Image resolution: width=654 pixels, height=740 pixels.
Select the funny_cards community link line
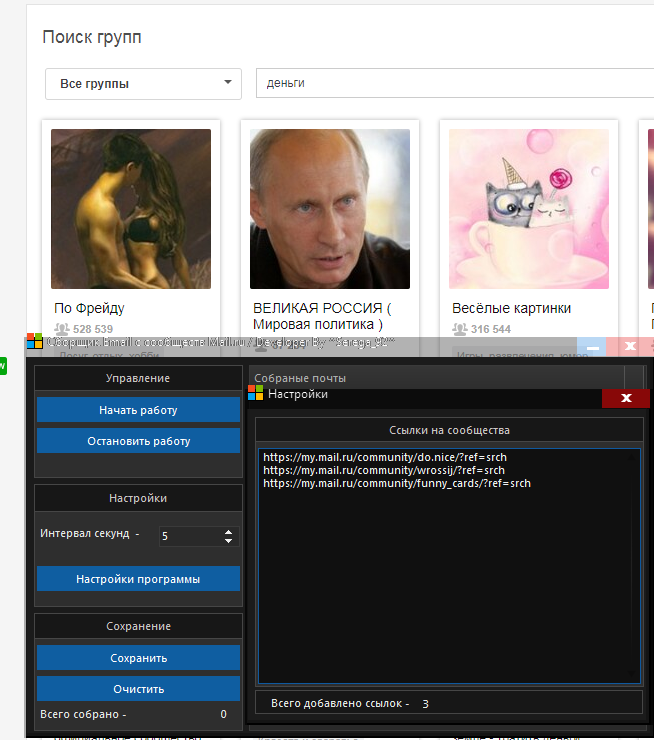pos(397,483)
